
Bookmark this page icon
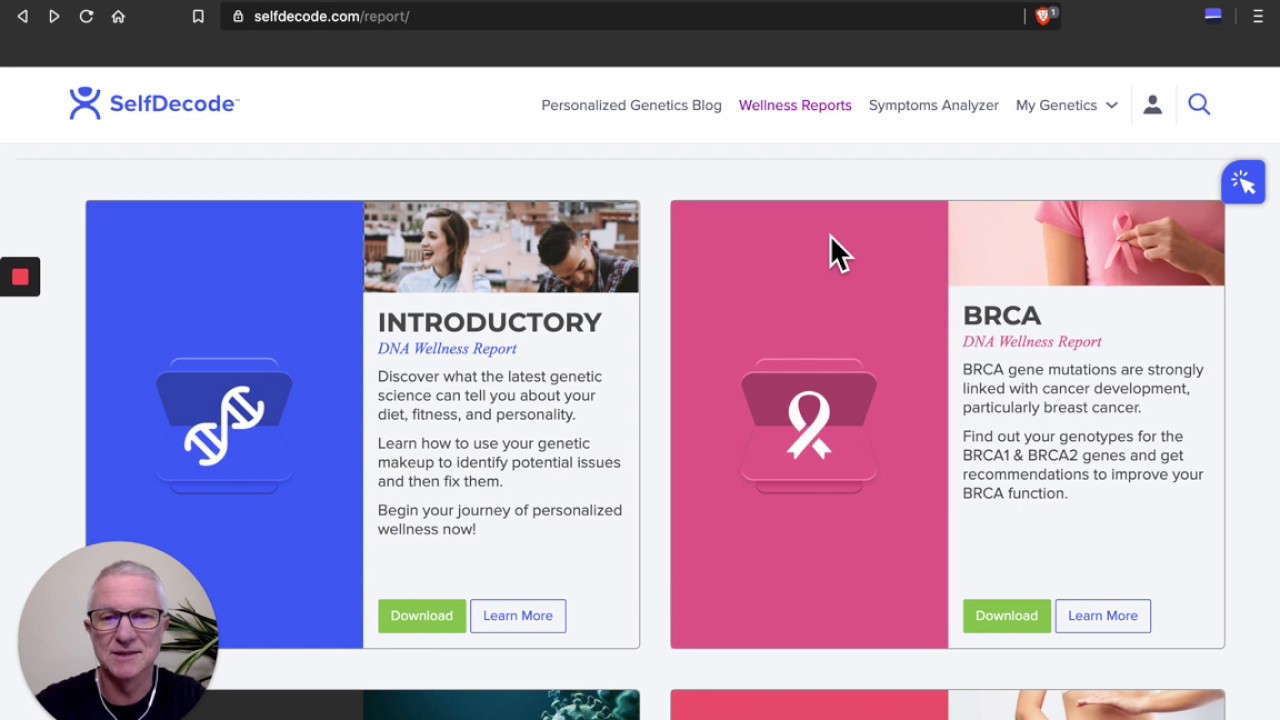pos(198,16)
